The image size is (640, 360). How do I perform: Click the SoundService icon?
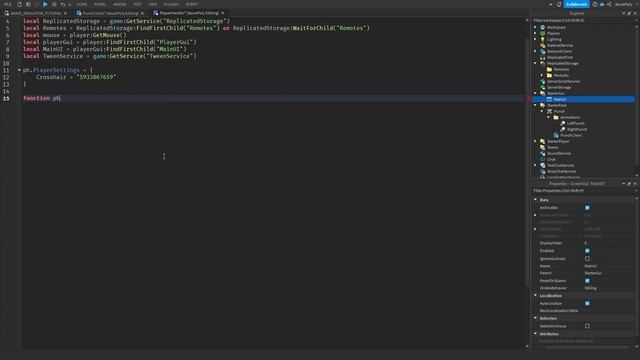pos(542,153)
